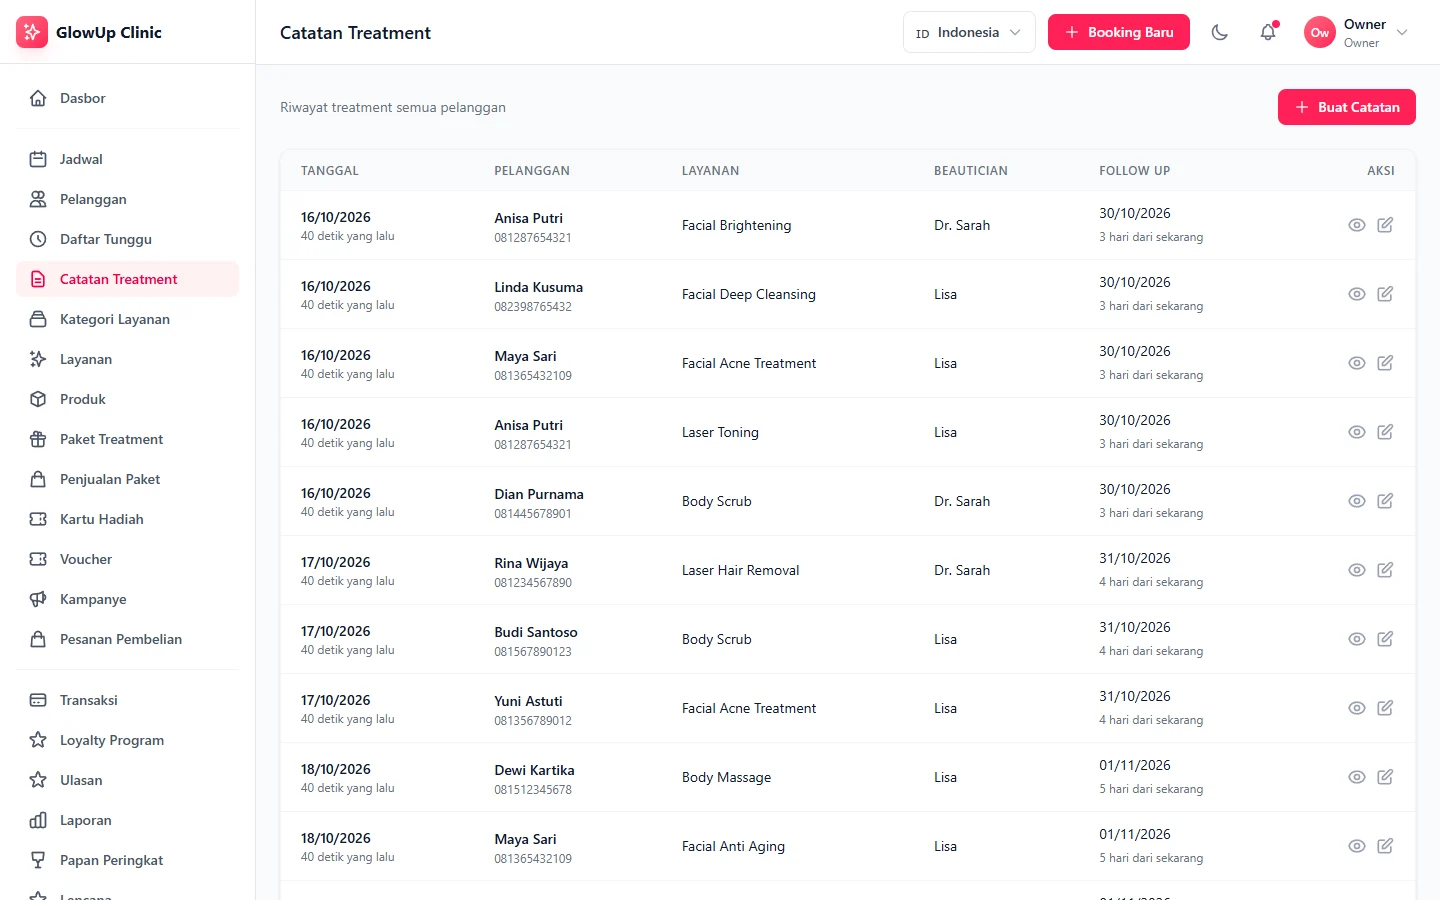Click the Laporan chart icon

tap(38, 820)
